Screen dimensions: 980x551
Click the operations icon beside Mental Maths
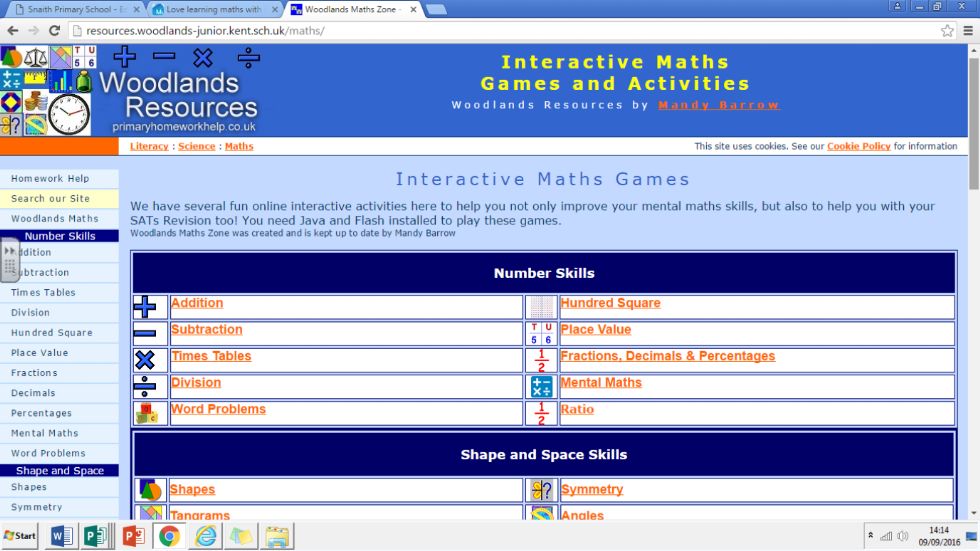tap(541, 387)
